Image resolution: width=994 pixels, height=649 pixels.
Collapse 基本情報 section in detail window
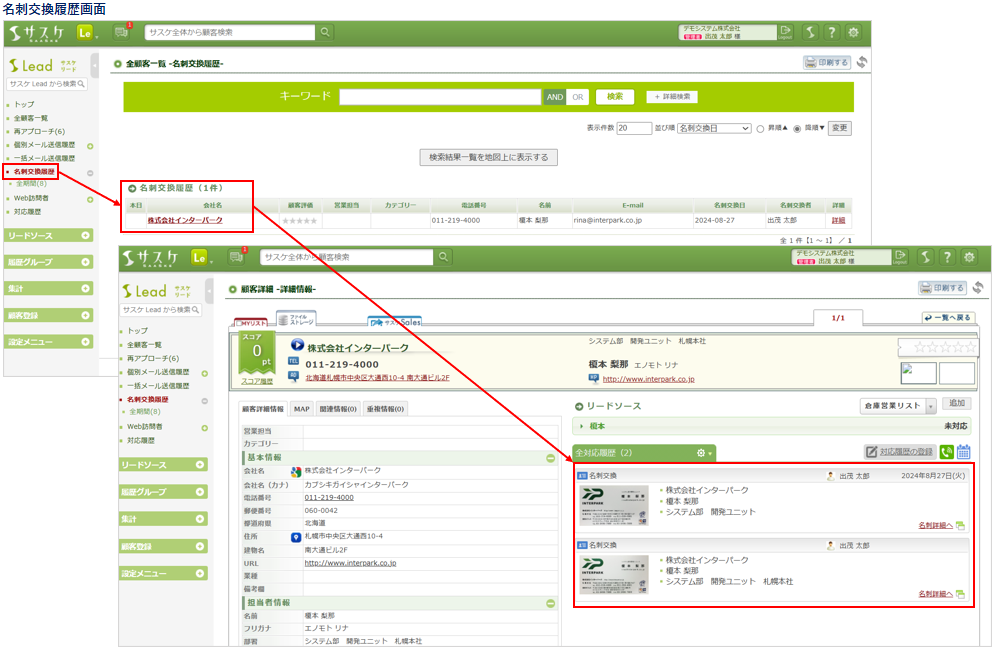pos(550,458)
